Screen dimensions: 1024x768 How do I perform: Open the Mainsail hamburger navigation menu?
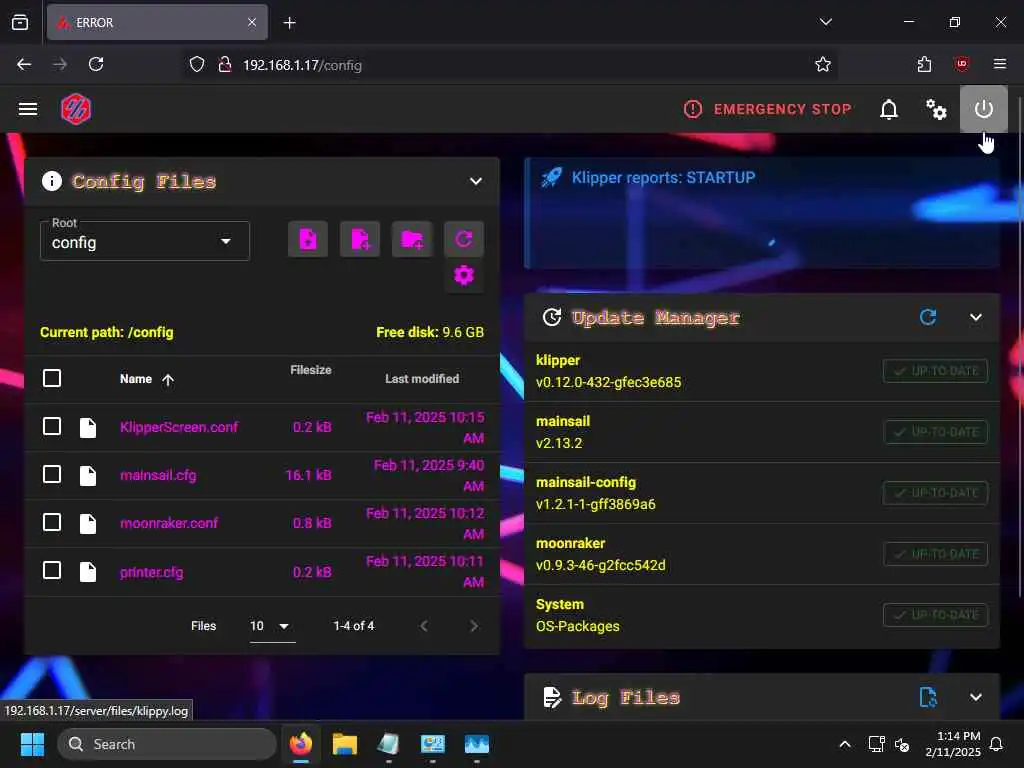pyautogui.click(x=27, y=108)
